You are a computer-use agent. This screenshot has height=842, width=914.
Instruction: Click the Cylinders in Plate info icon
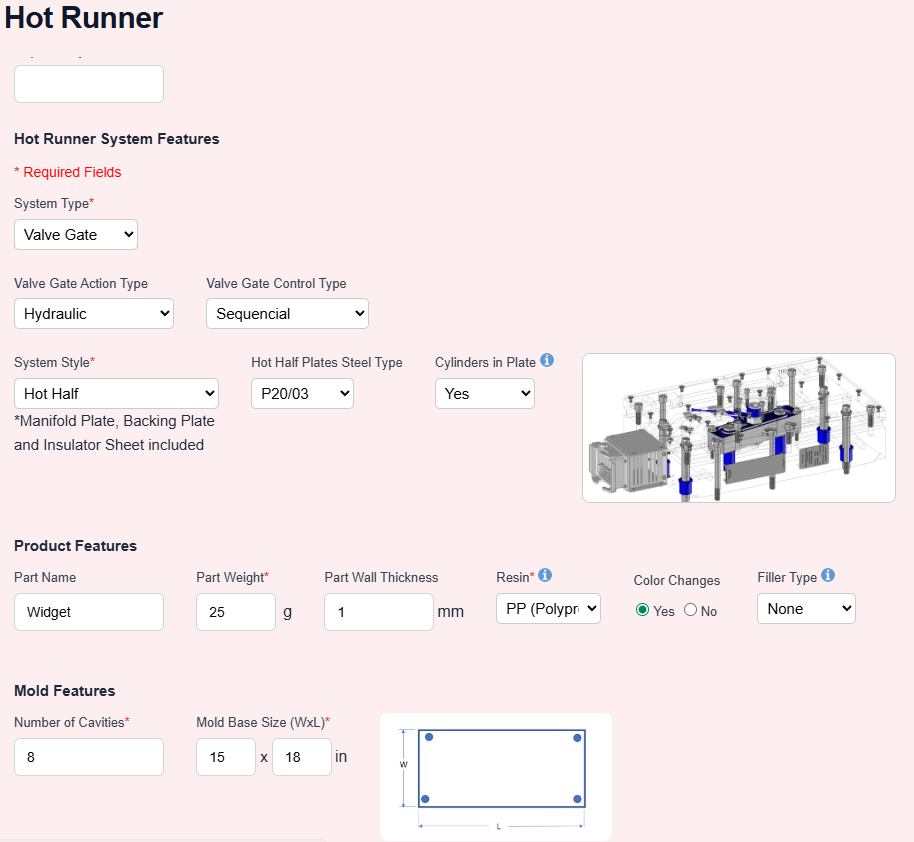tap(547, 360)
